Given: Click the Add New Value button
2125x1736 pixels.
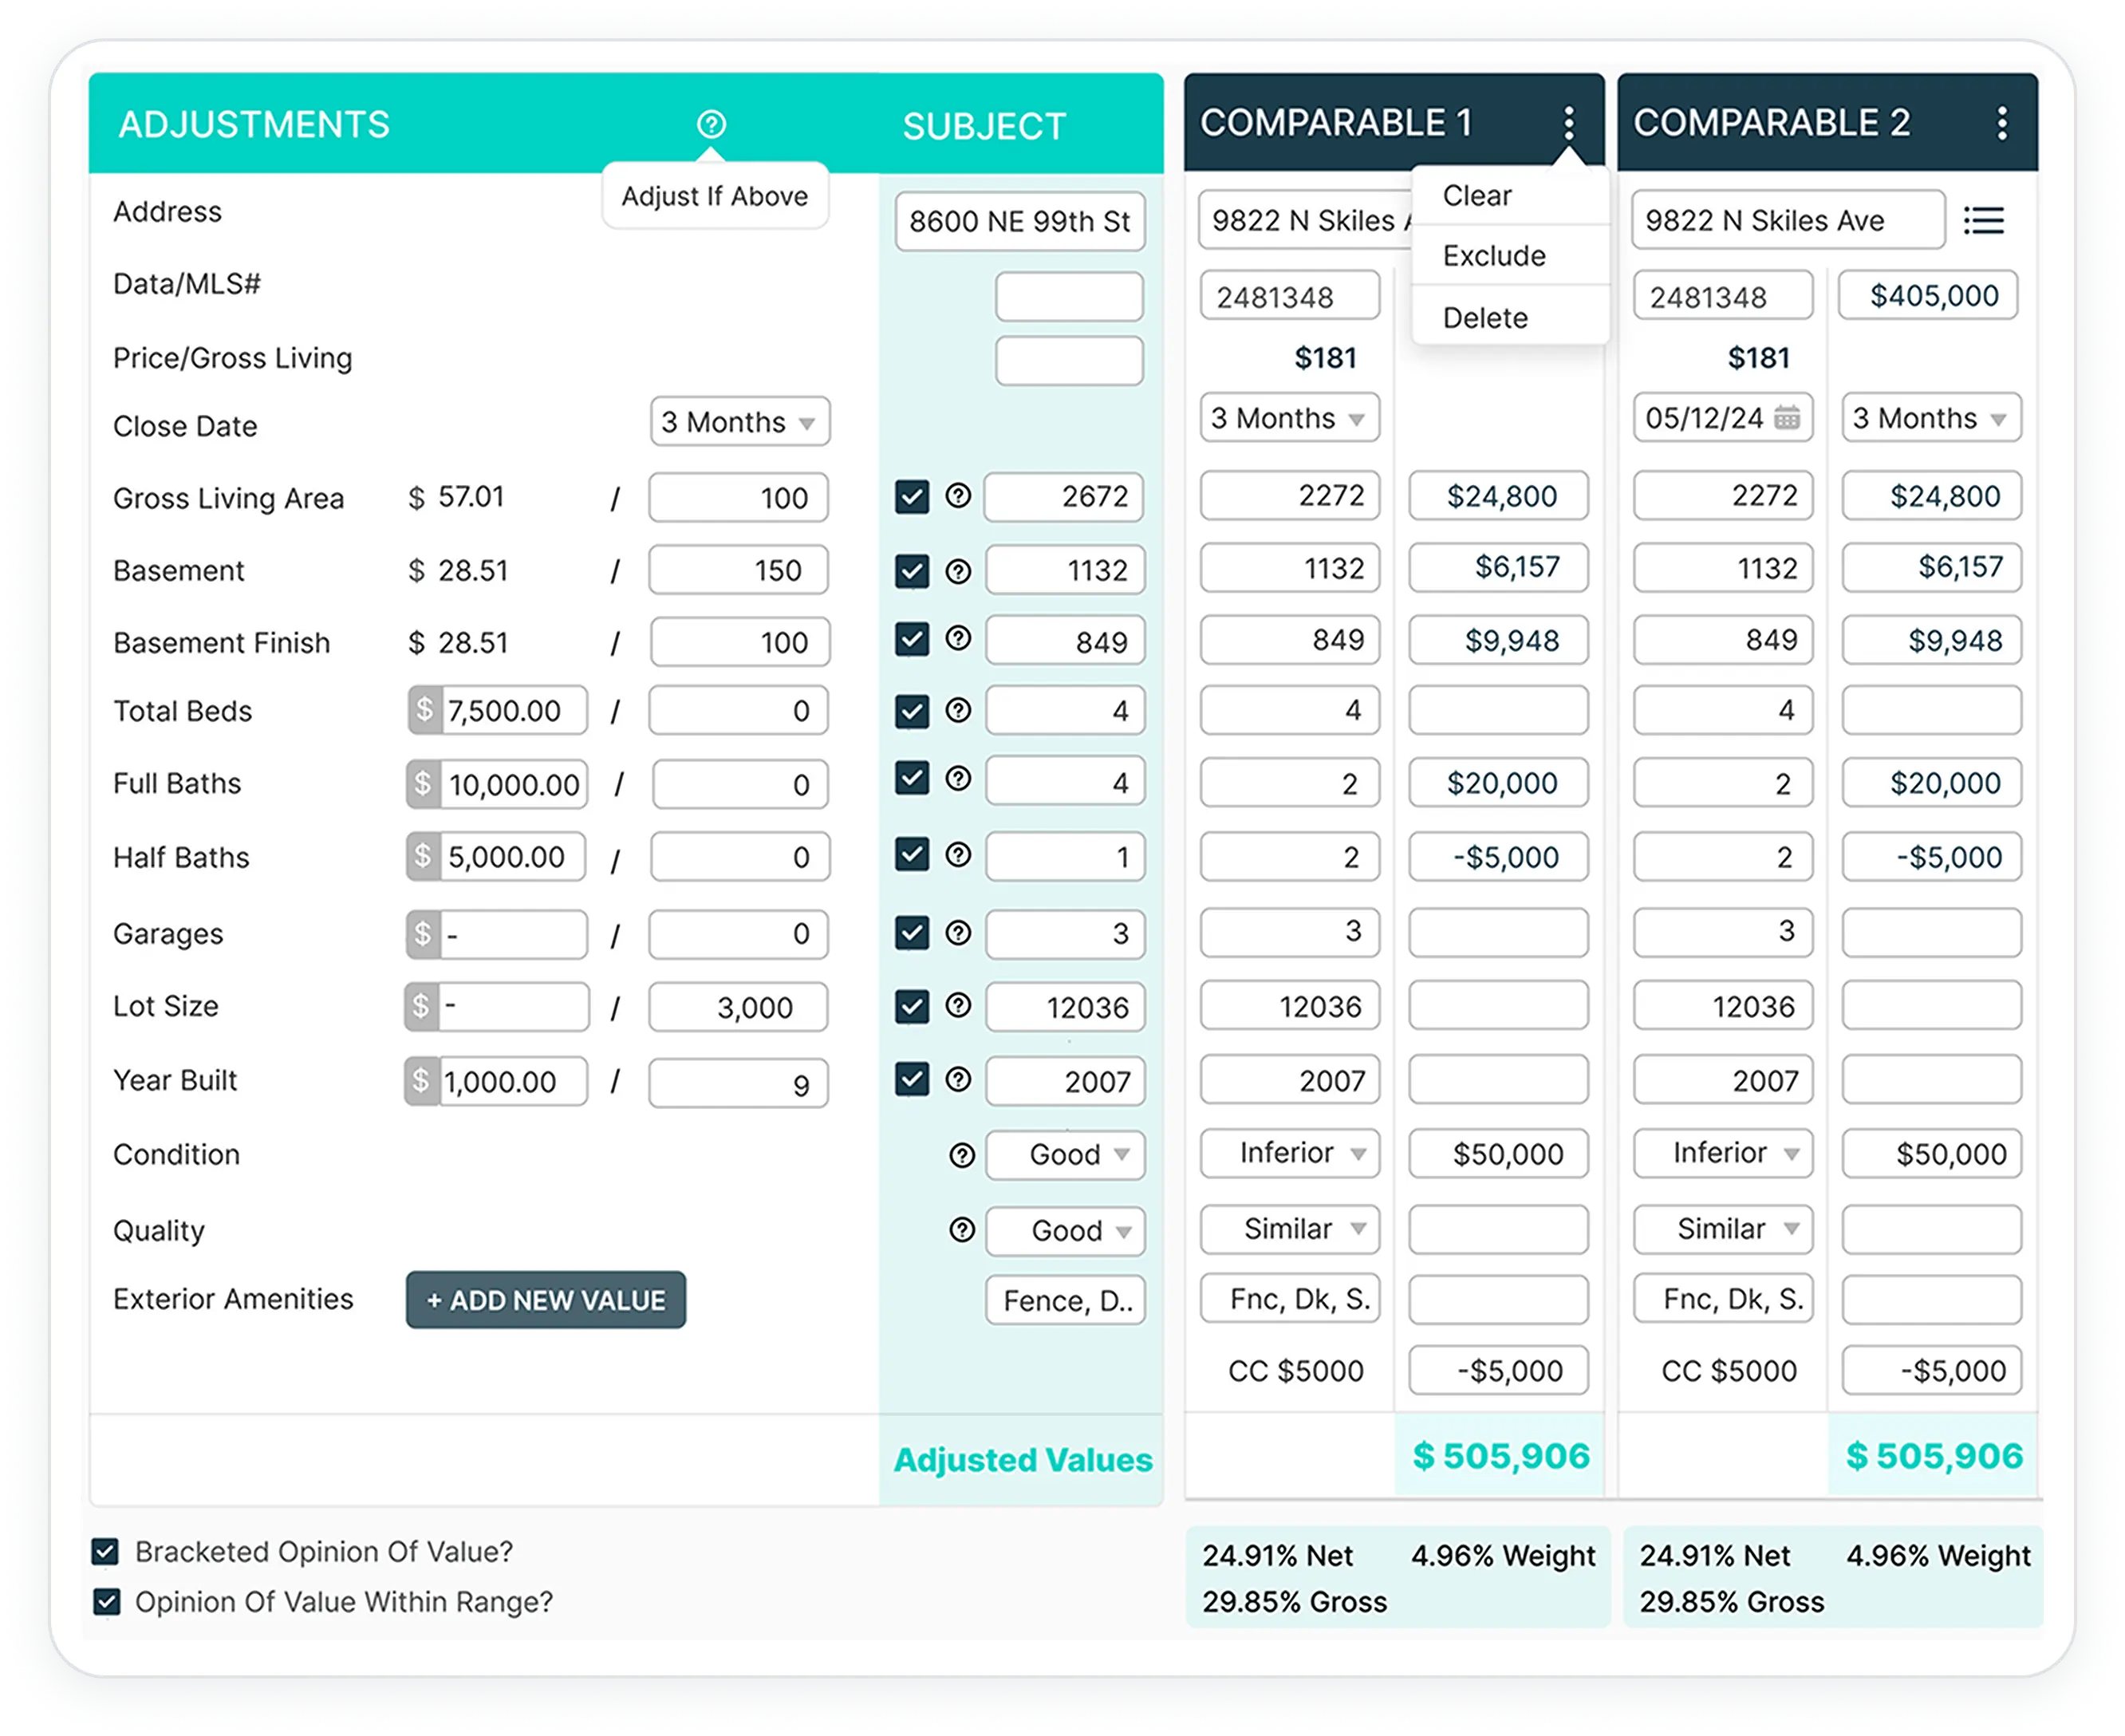Looking at the screenshot, I should coord(545,1300).
